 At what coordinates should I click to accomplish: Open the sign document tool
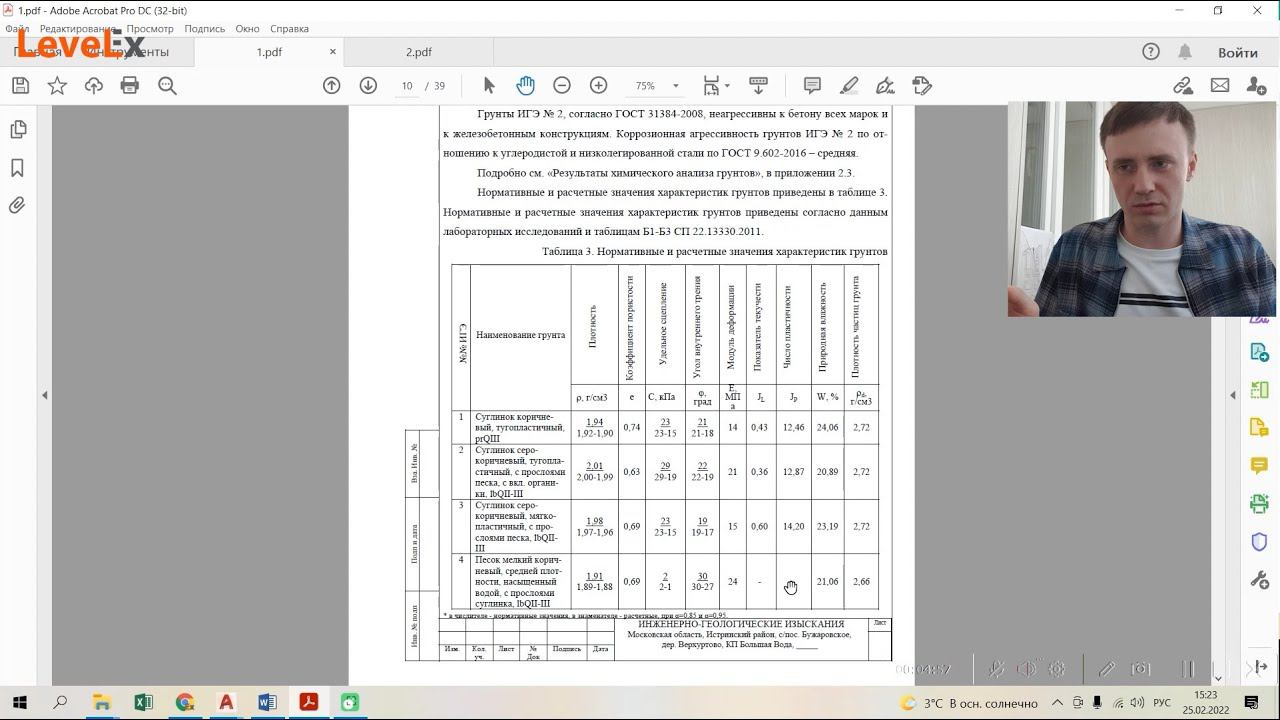pyautogui.click(x=885, y=86)
